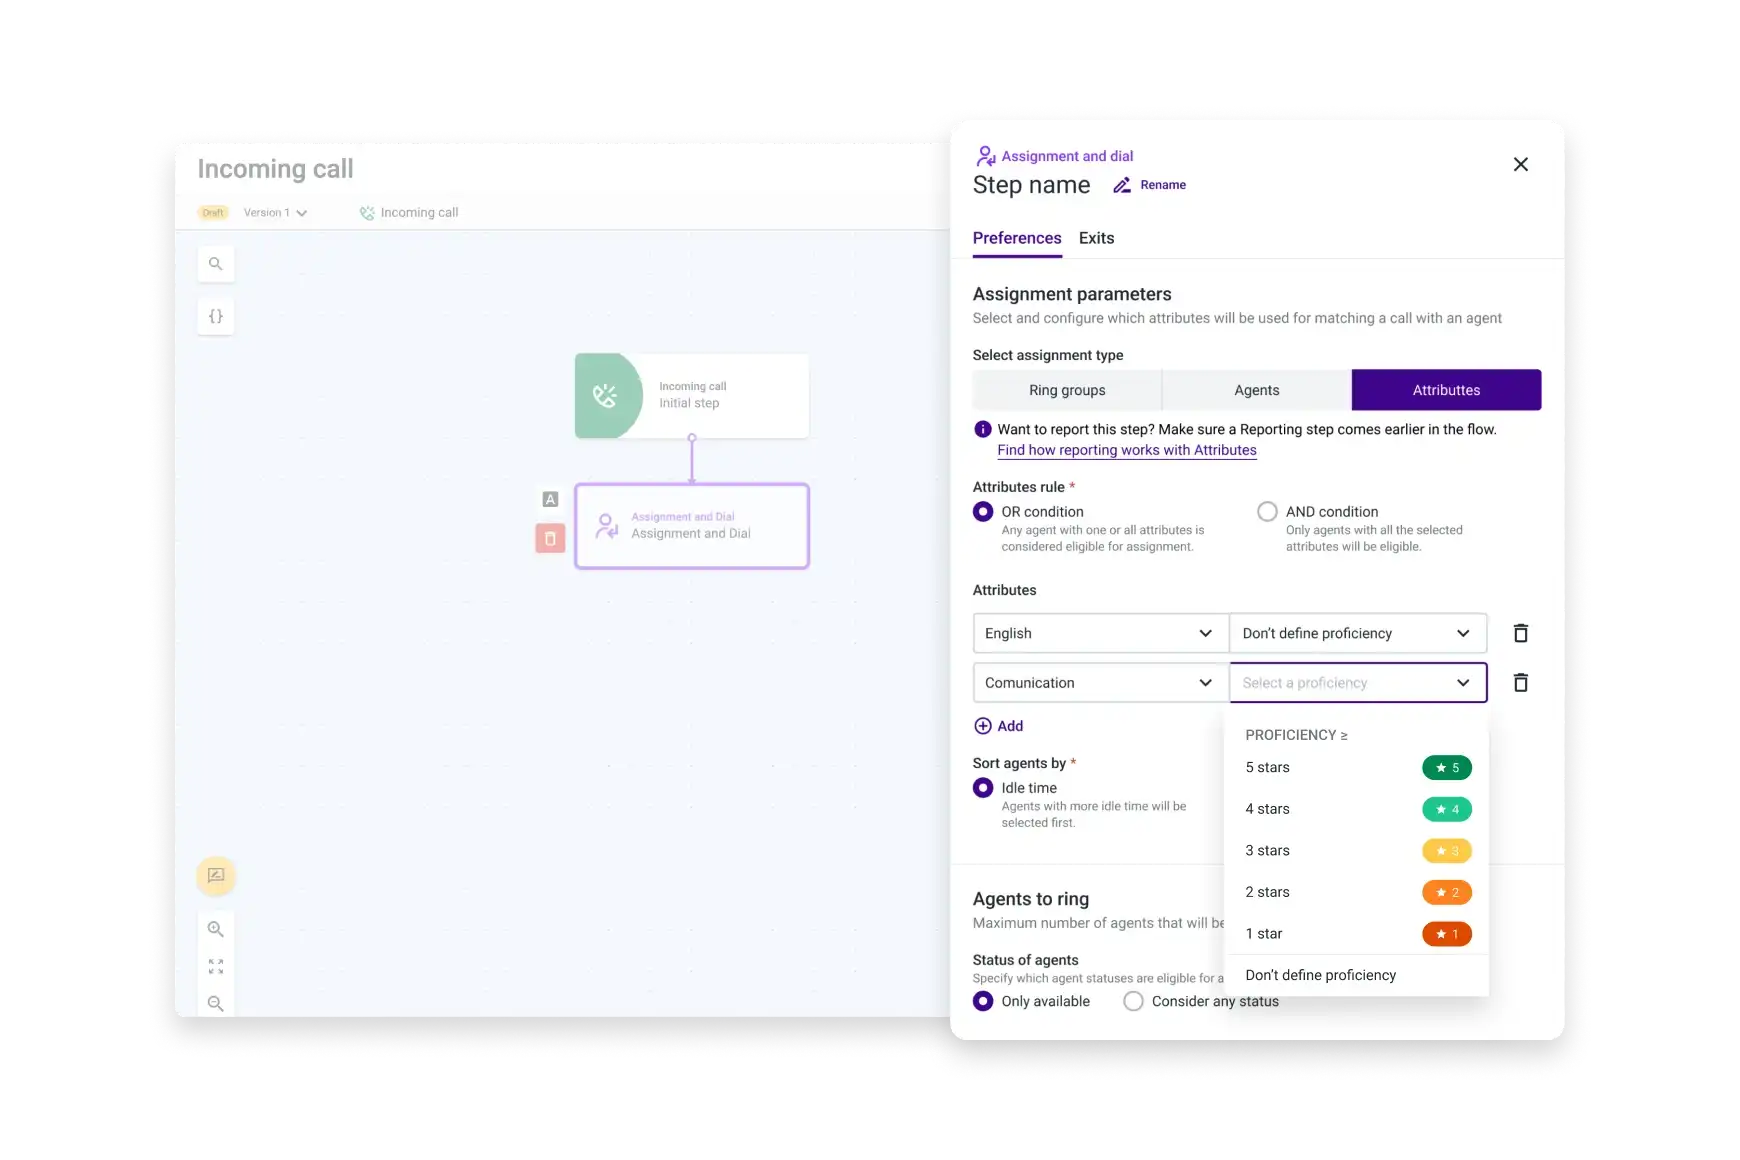Zoom out on the flow canvas
This screenshot has width=1740, height=1160.
click(x=216, y=1004)
